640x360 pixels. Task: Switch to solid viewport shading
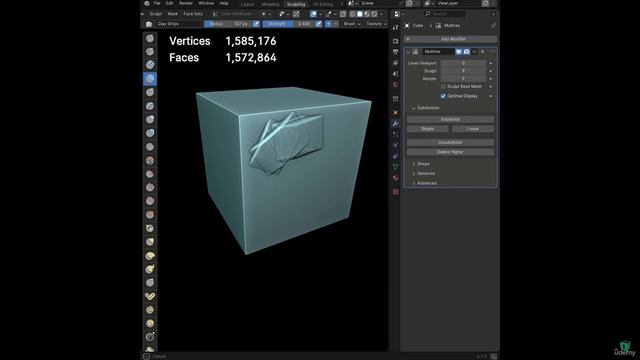click(360, 14)
